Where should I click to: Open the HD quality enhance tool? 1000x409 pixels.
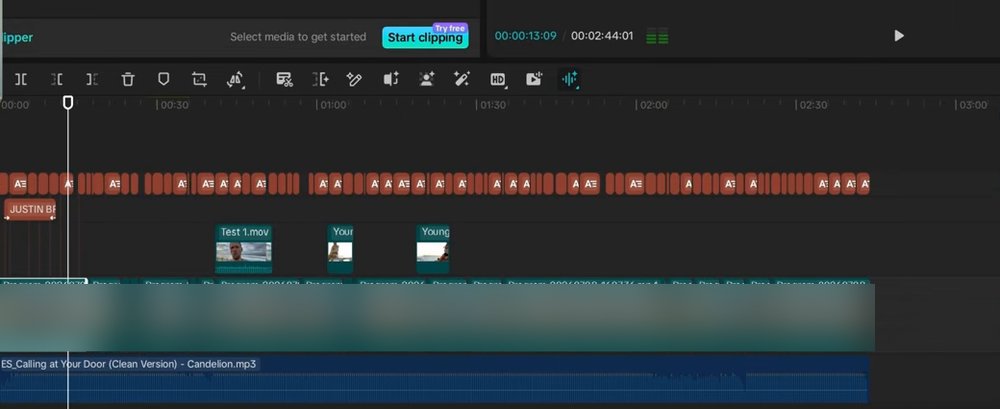click(498, 80)
